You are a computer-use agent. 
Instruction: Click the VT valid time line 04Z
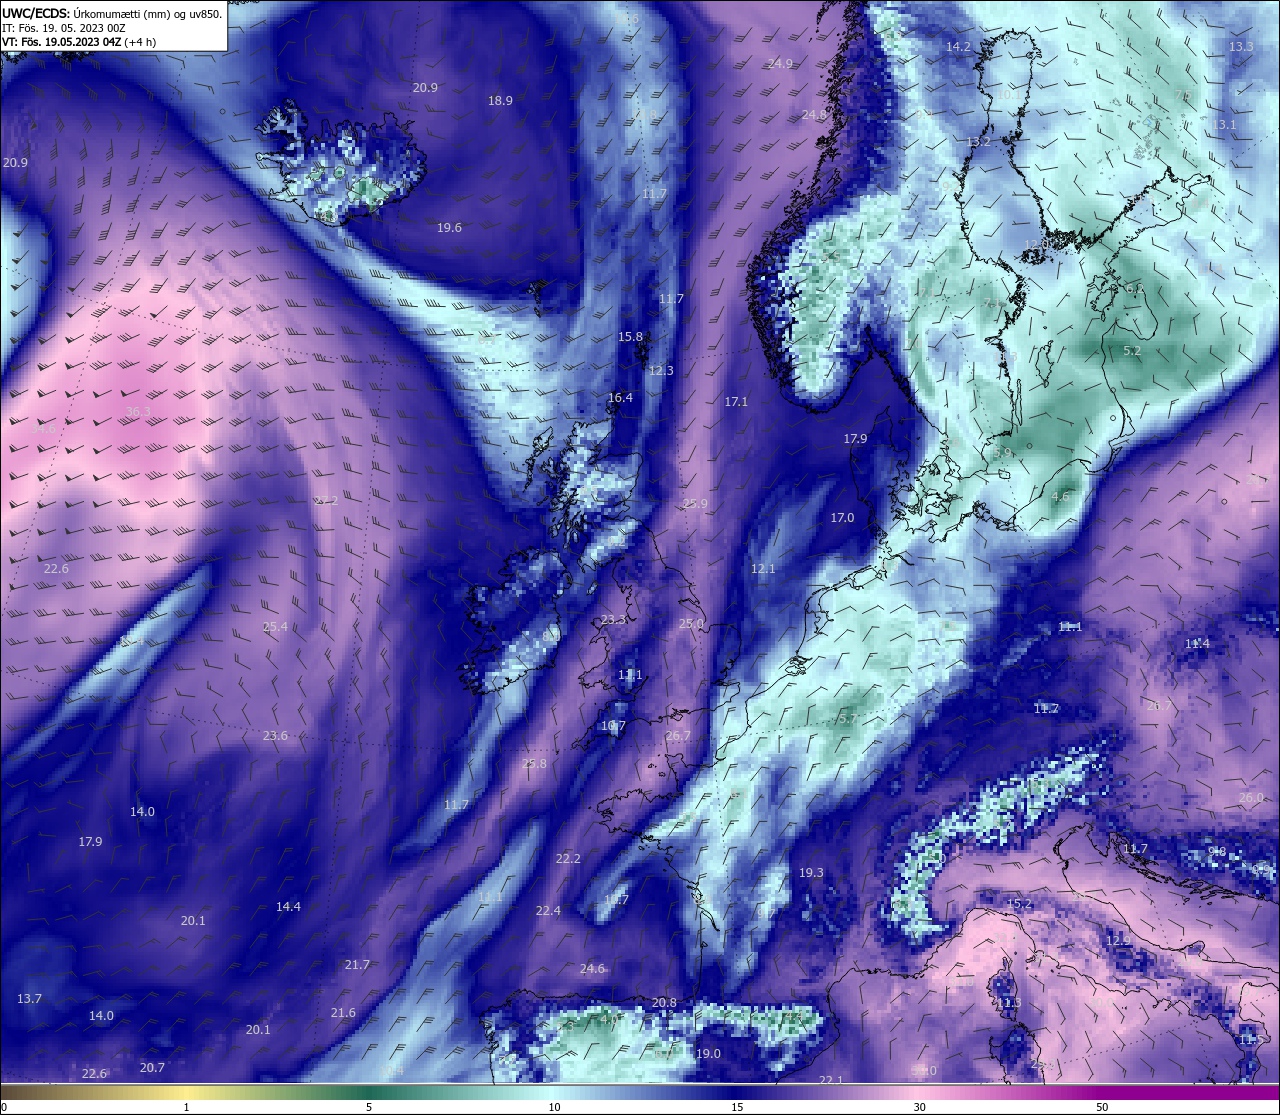click(x=79, y=42)
